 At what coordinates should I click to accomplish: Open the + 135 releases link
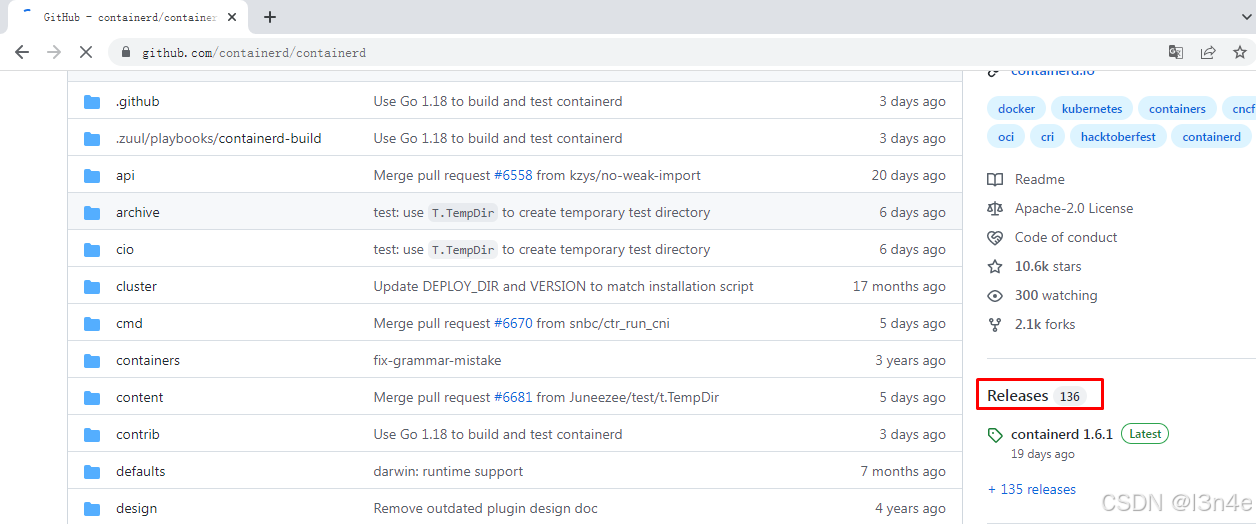1032,489
